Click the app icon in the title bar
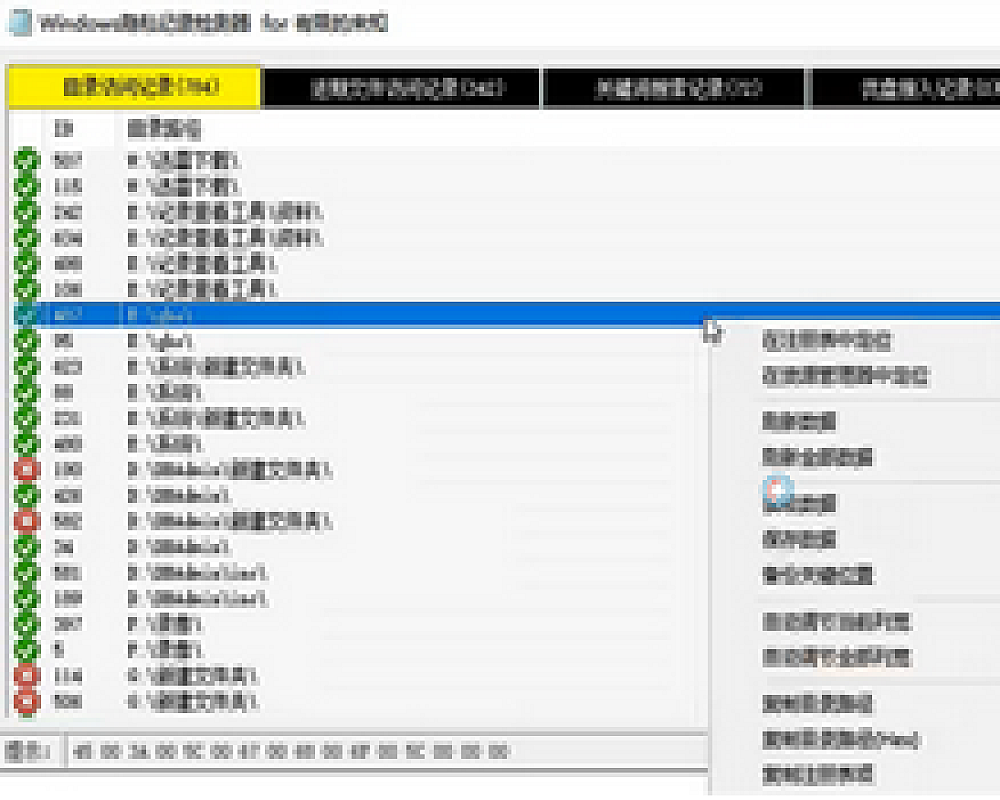This screenshot has height=800, width=1000. (x=20, y=24)
